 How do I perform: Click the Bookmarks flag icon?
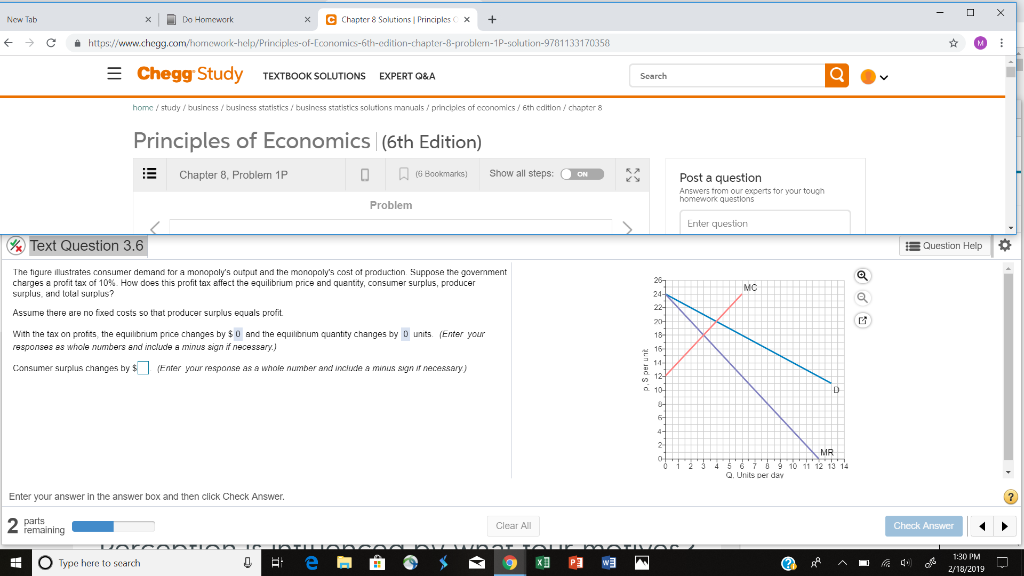(x=404, y=174)
